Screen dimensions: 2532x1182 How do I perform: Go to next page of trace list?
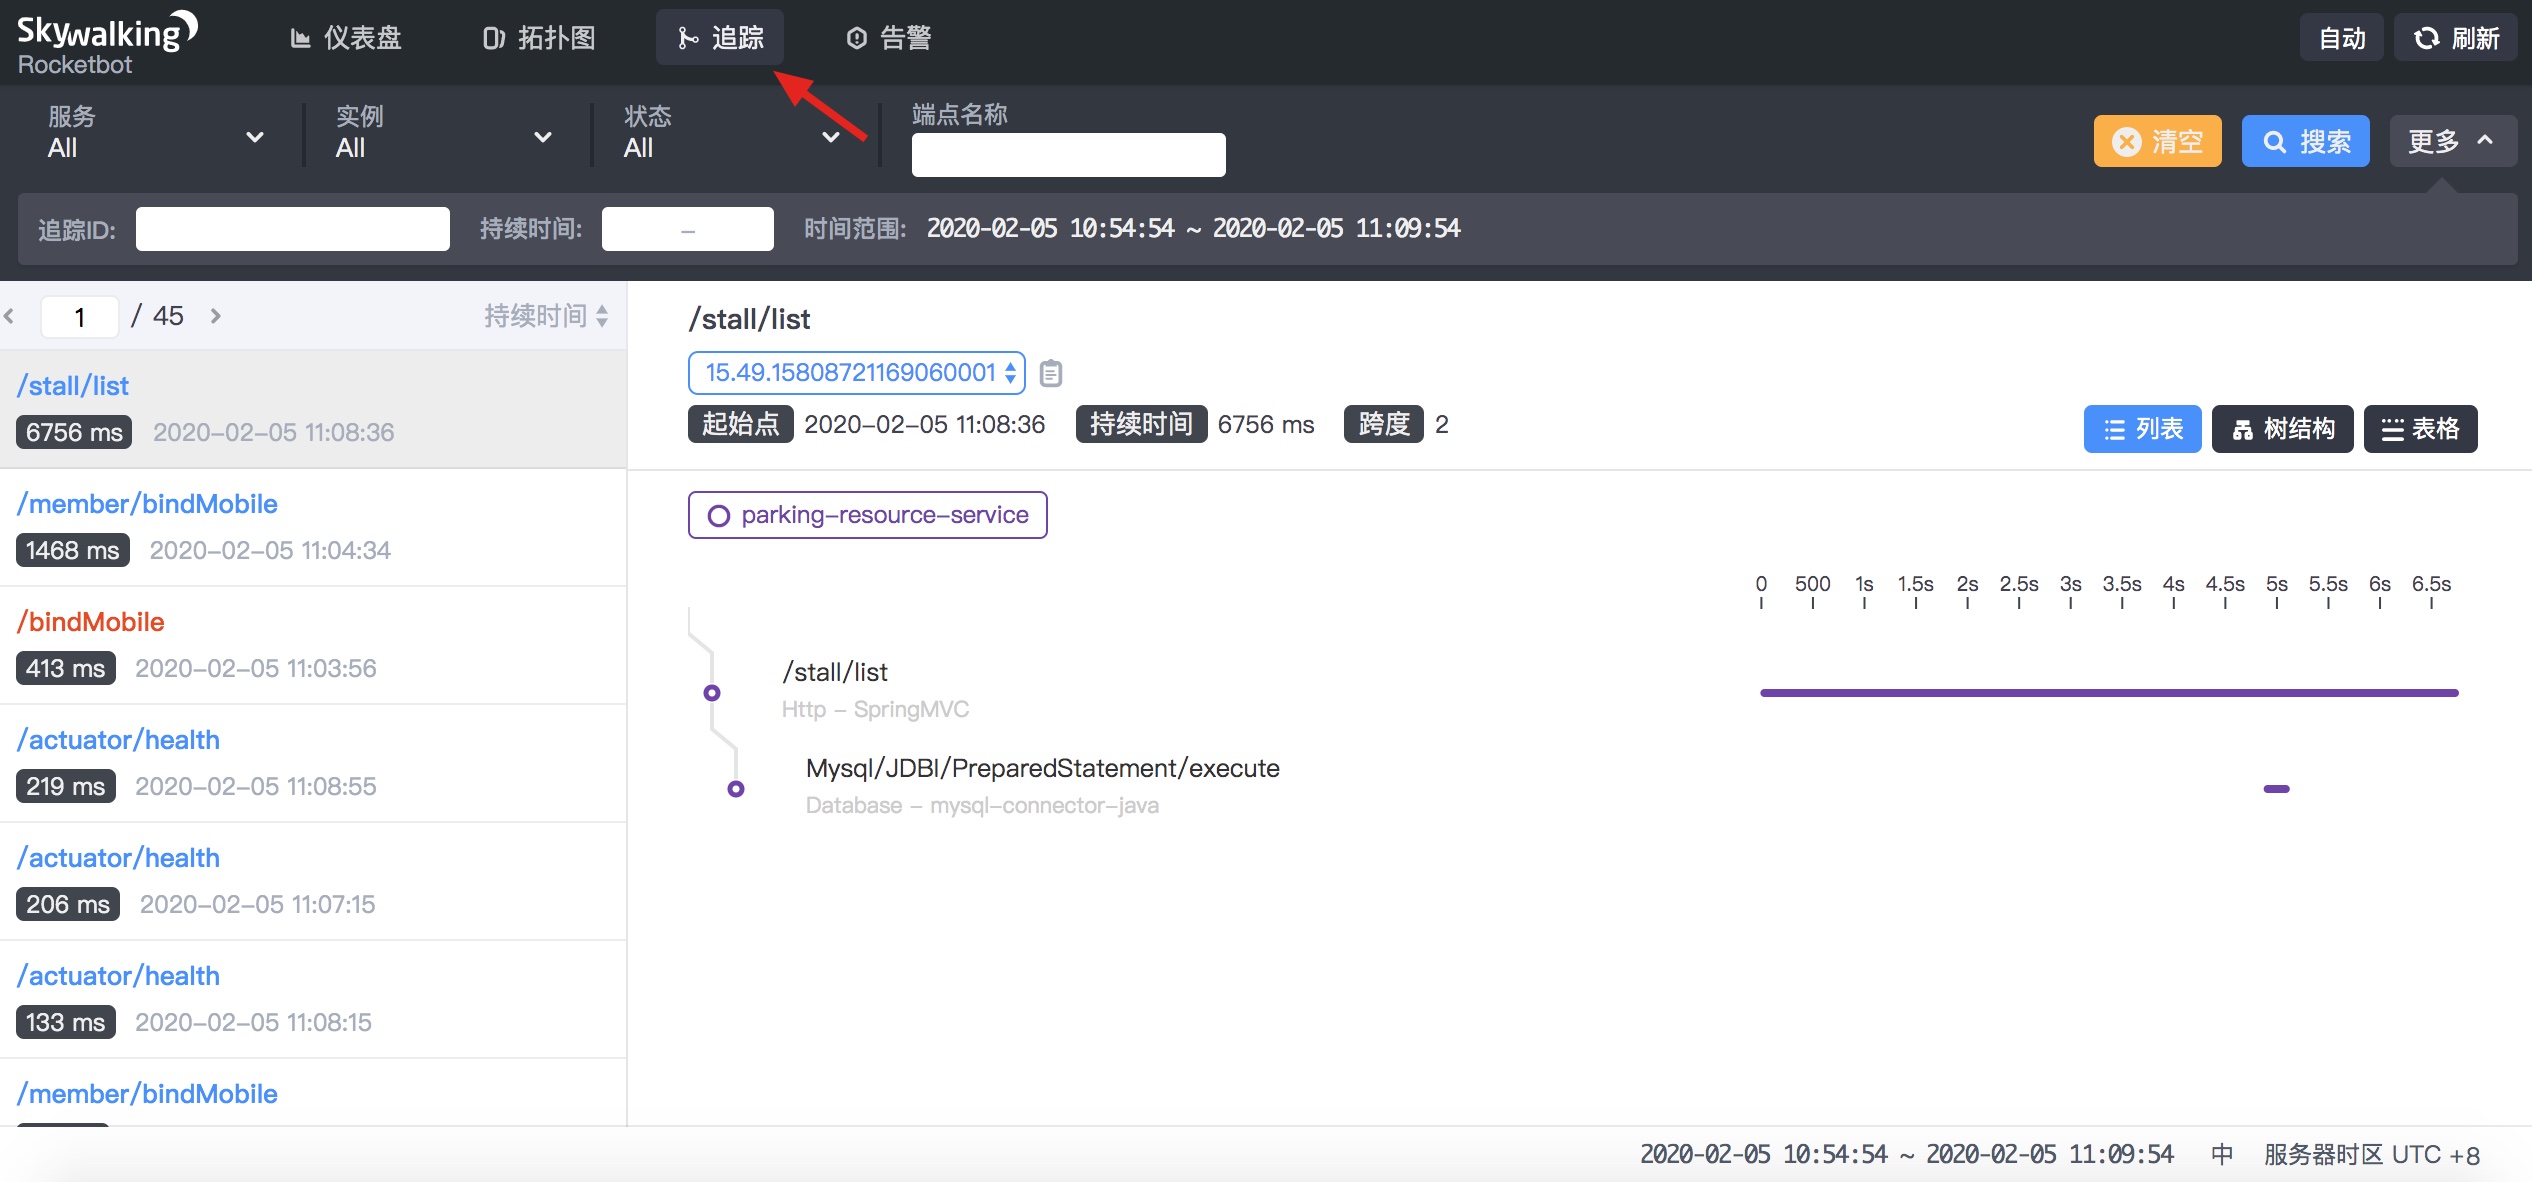tap(216, 316)
